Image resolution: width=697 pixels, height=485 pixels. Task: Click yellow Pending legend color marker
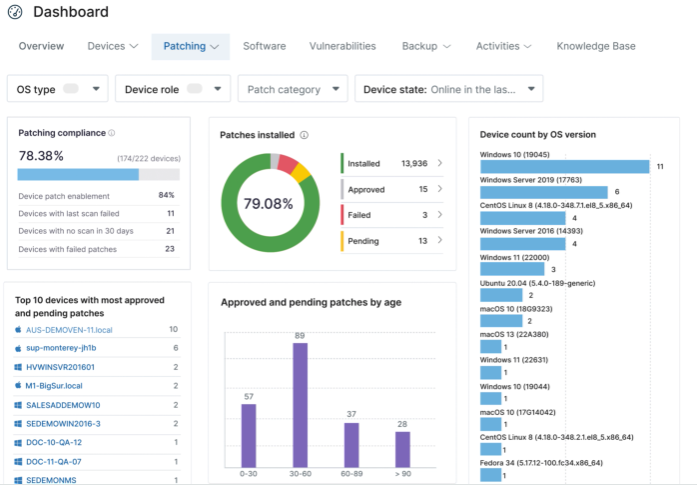click(x=342, y=240)
